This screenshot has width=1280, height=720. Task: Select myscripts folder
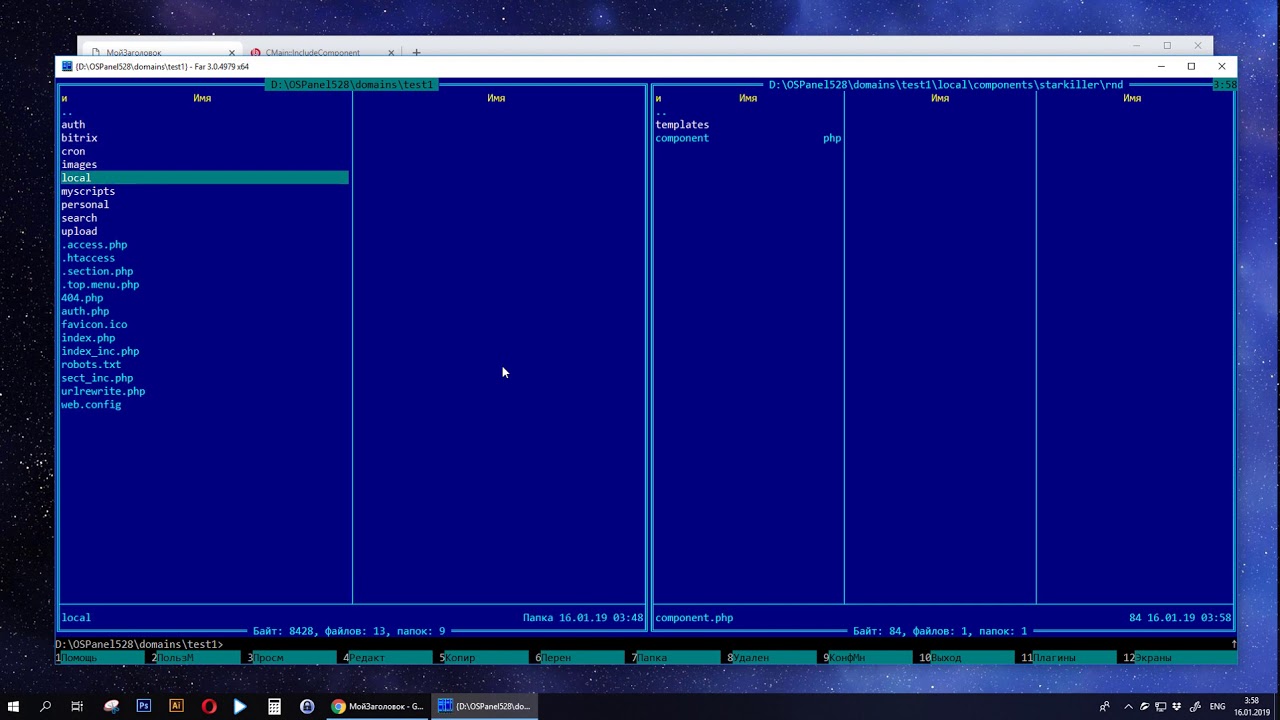(88, 191)
